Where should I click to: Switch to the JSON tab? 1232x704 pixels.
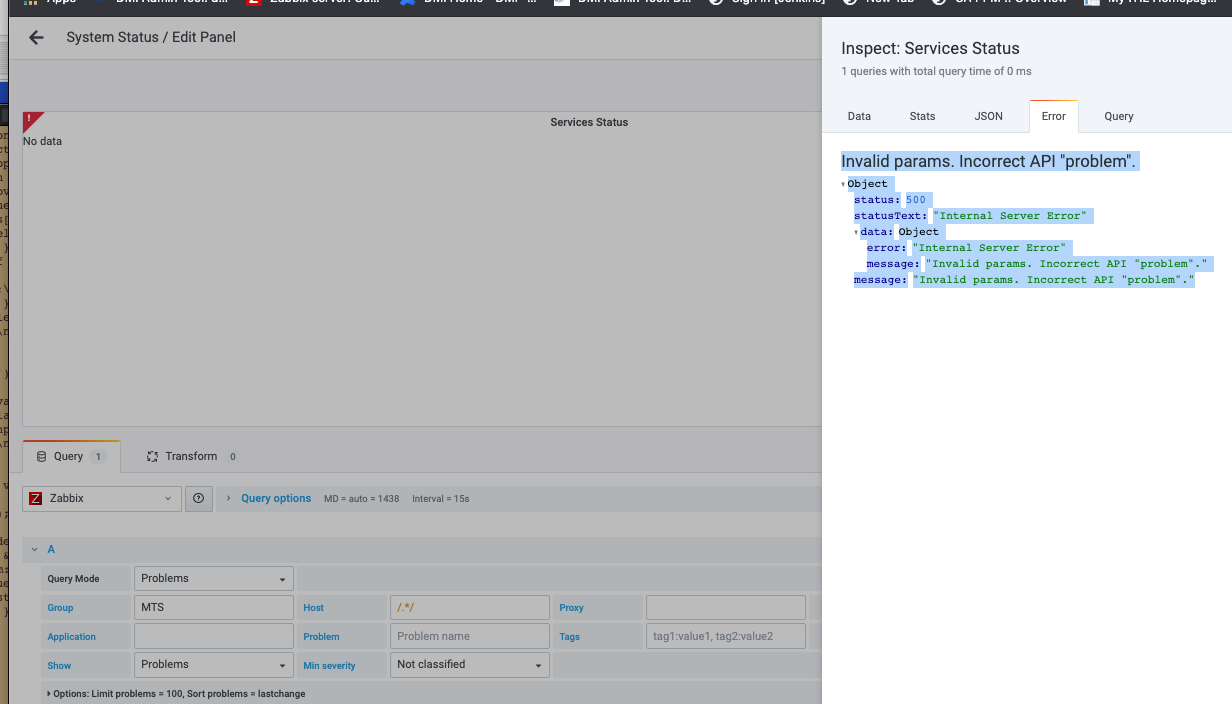click(x=988, y=116)
